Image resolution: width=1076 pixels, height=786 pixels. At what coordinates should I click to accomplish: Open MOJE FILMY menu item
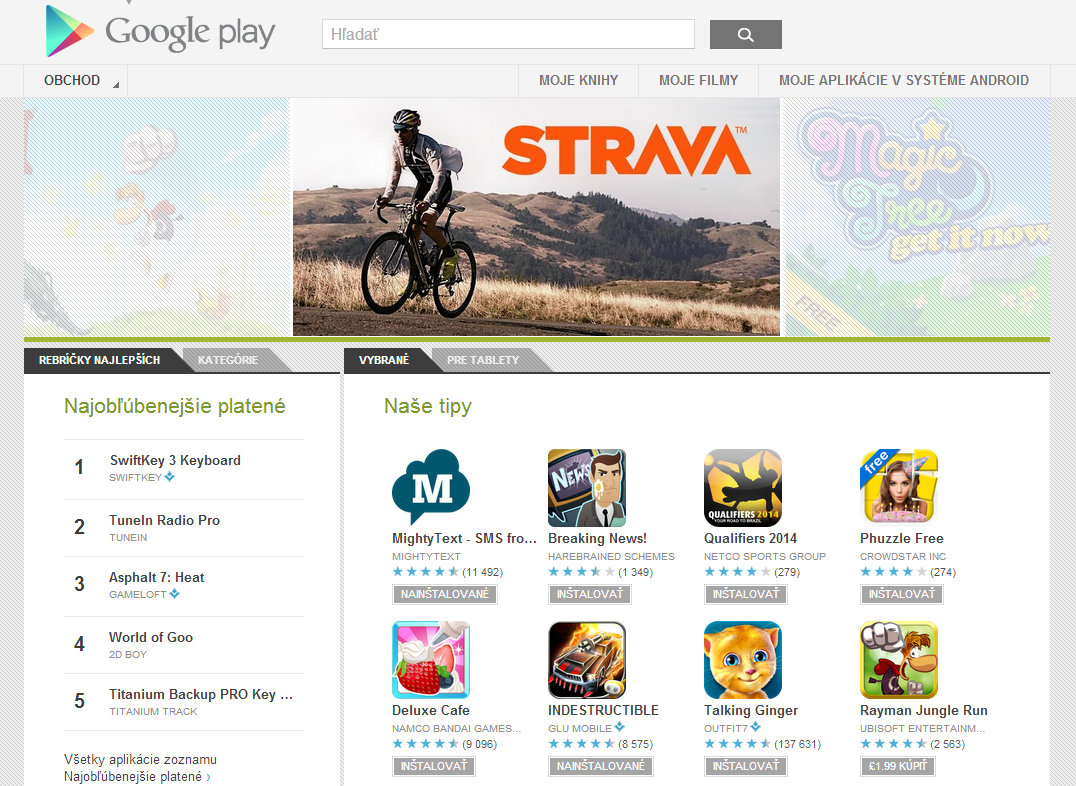pyautogui.click(x=699, y=80)
